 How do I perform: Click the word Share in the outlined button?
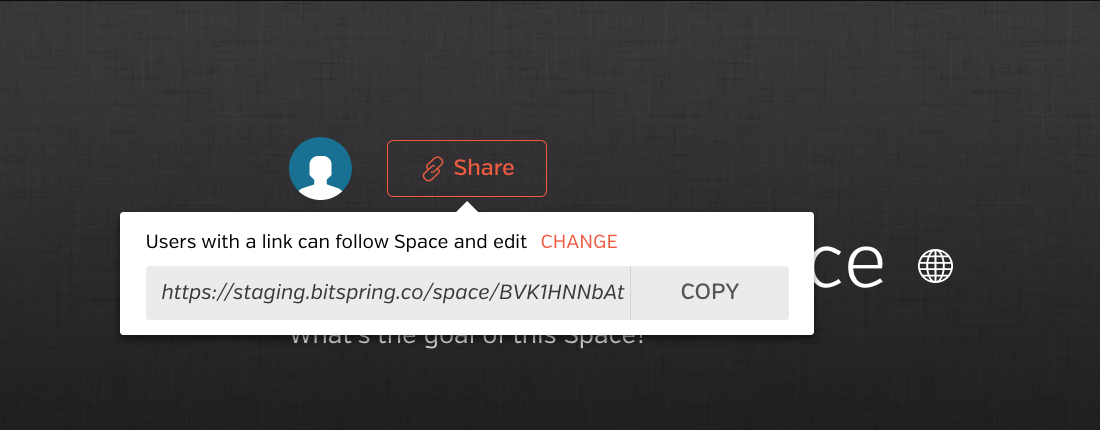(483, 168)
